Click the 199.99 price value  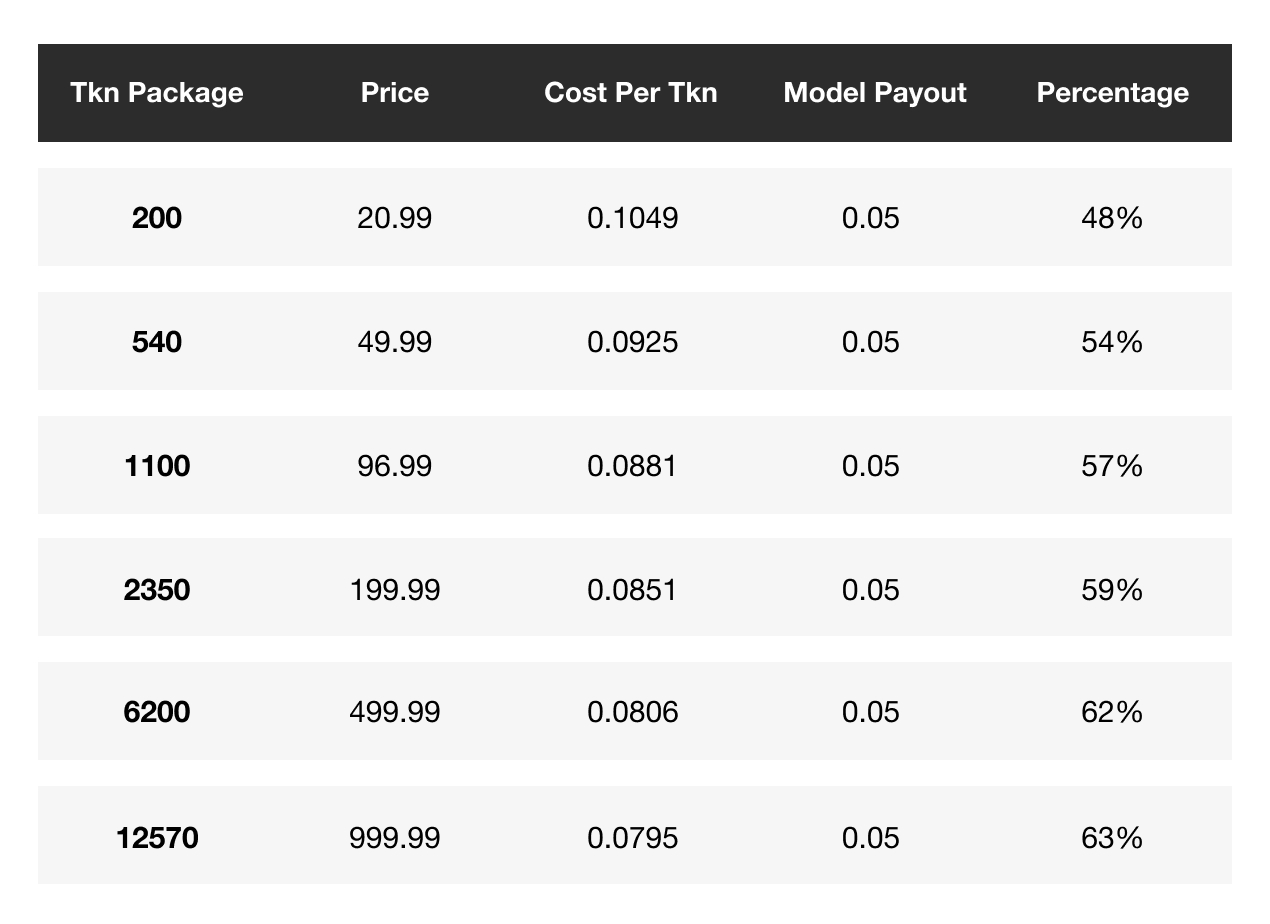tap(395, 590)
